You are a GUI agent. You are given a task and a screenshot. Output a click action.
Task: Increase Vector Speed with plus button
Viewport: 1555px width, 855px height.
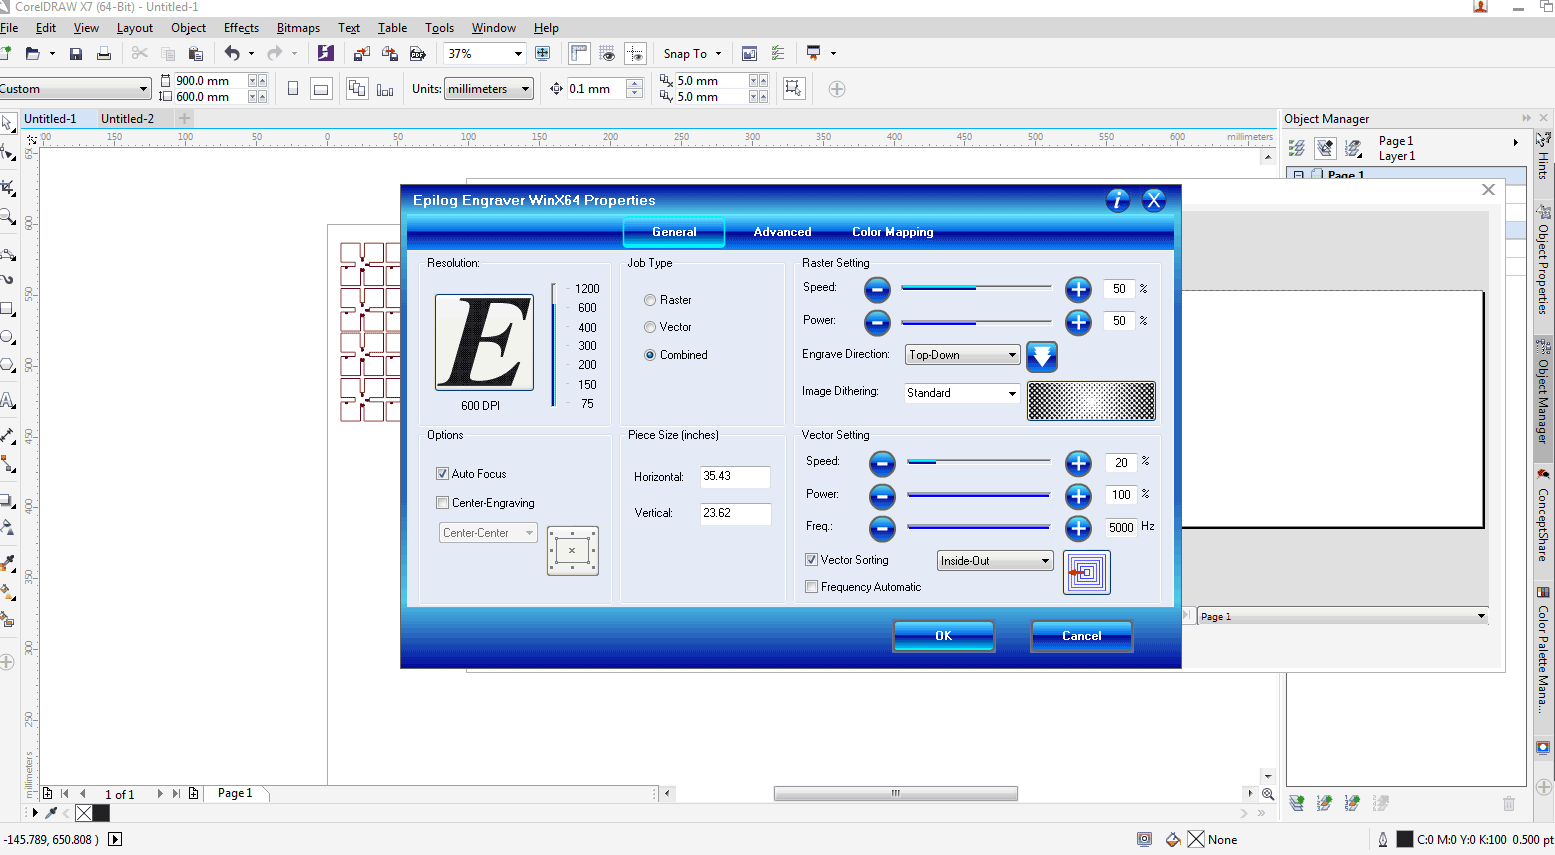1078,463
